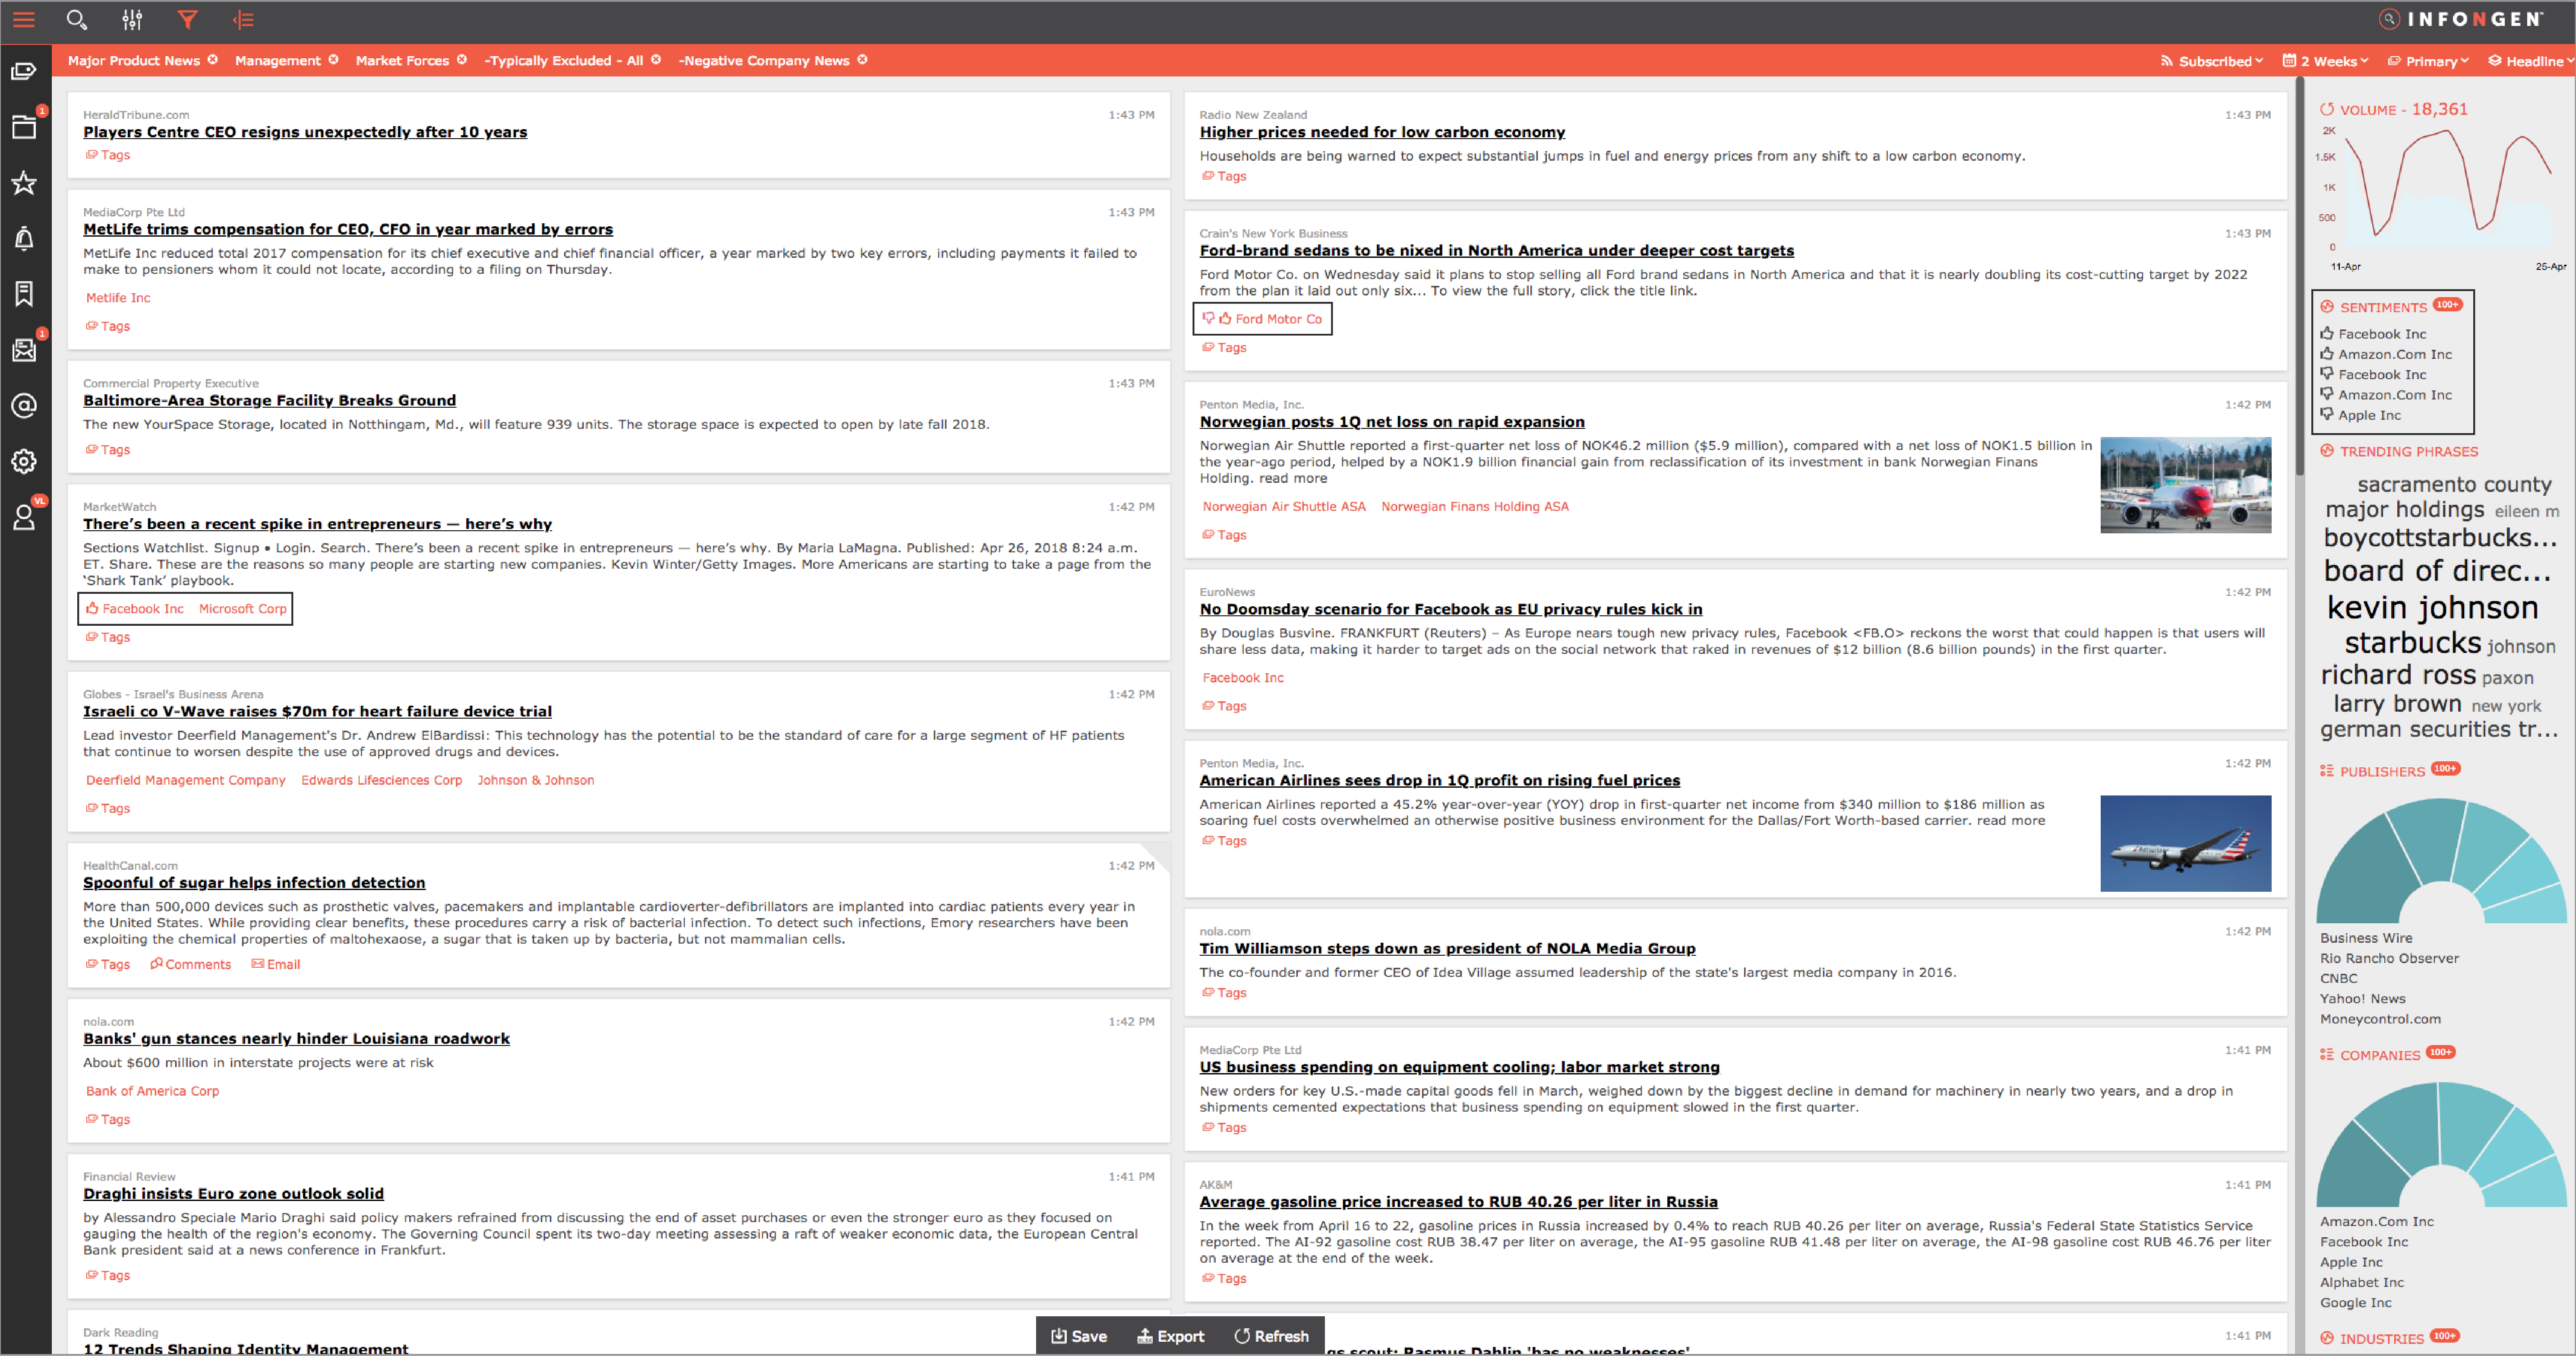2576x1356 pixels.
Task: Open the search icon in top toolbar
Action: click(x=76, y=20)
